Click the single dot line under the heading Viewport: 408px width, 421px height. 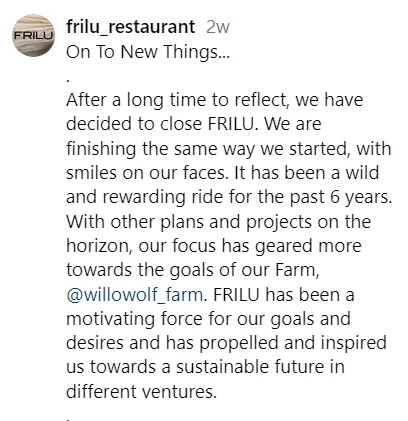coord(68,81)
